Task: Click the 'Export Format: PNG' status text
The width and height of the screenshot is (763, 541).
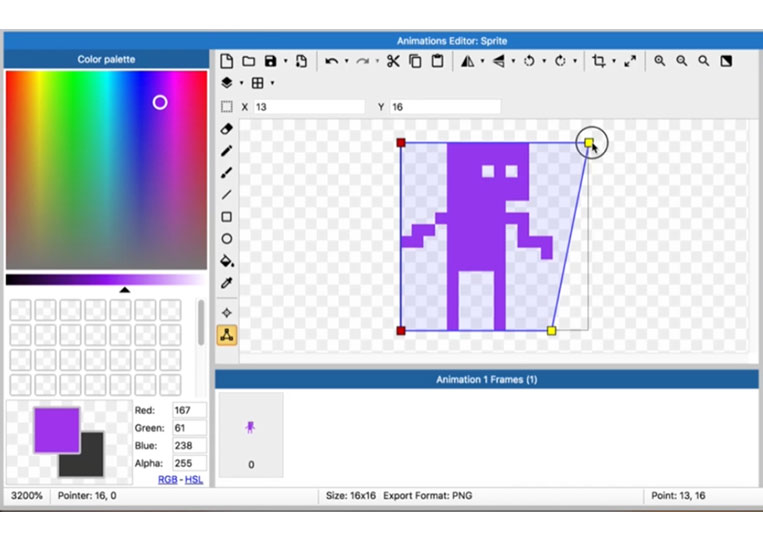Action: (427, 496)
